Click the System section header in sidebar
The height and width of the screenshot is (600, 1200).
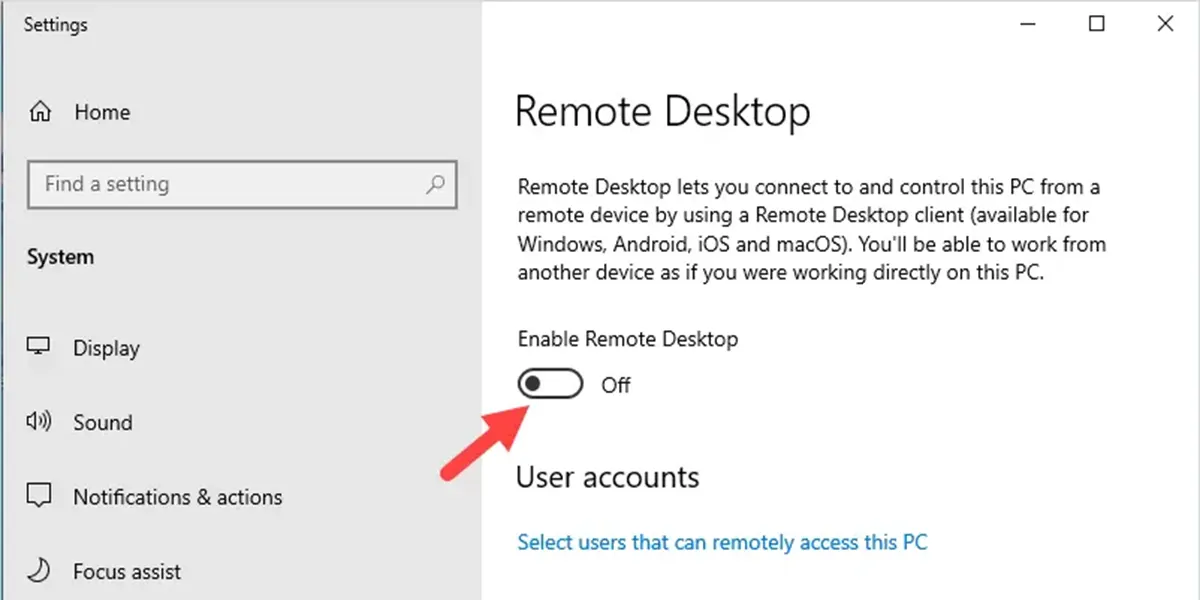(60, 257)
